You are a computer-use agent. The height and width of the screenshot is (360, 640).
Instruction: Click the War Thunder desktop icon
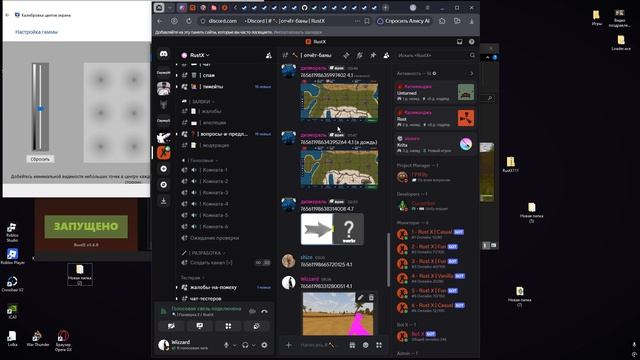tap(38, 338)
